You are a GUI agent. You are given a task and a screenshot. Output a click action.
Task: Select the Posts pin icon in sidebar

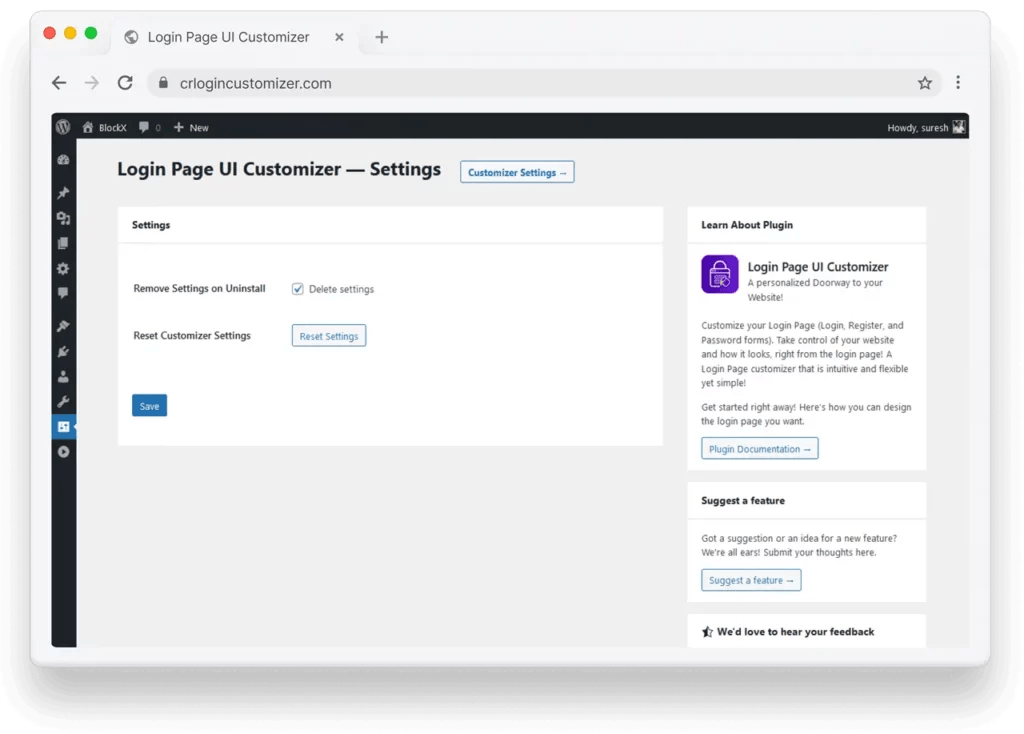63,193
